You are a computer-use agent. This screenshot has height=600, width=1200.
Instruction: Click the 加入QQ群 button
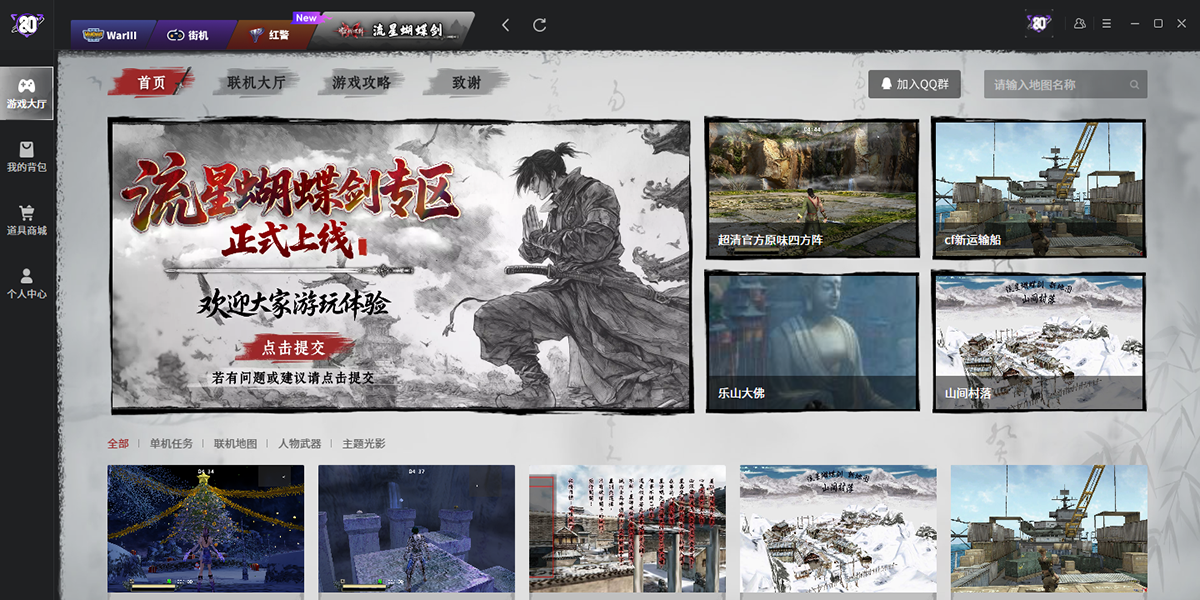[x=914, y=84]
